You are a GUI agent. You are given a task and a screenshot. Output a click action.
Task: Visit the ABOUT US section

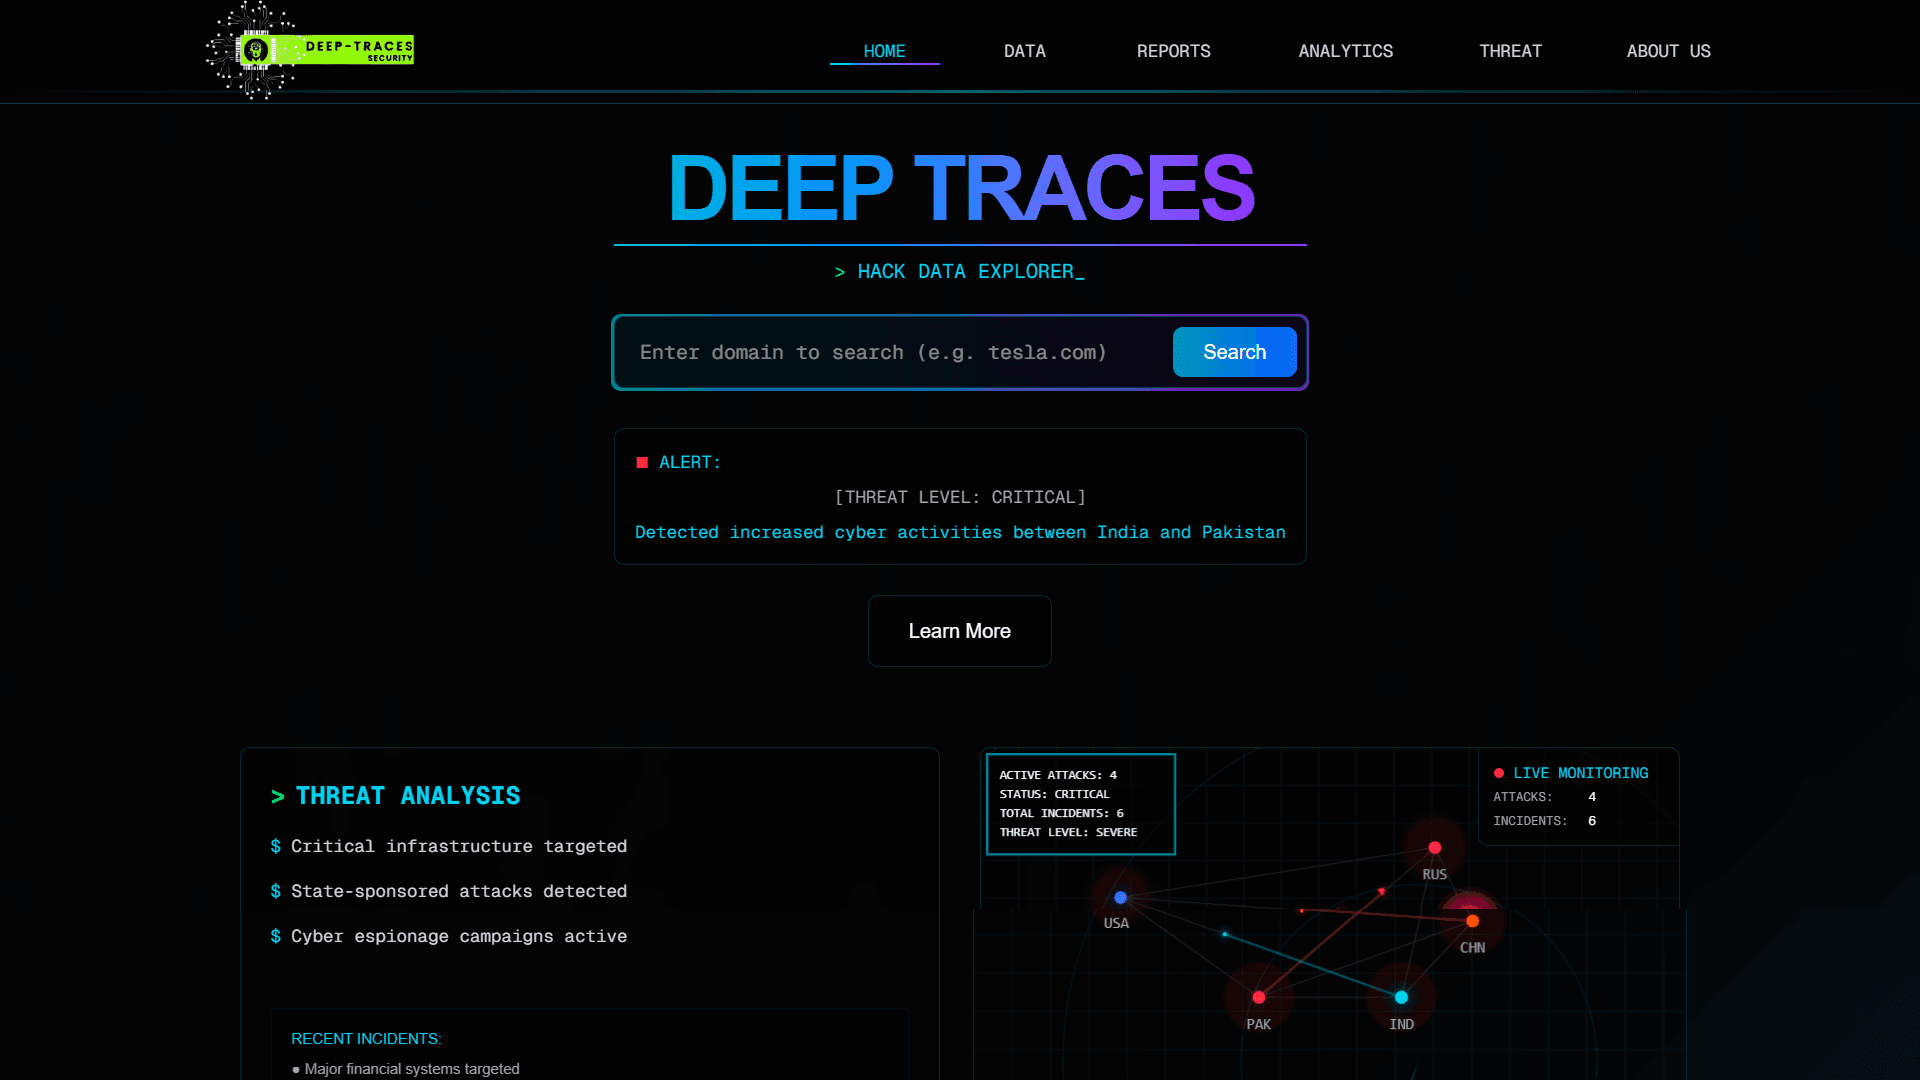(1668, 51)
